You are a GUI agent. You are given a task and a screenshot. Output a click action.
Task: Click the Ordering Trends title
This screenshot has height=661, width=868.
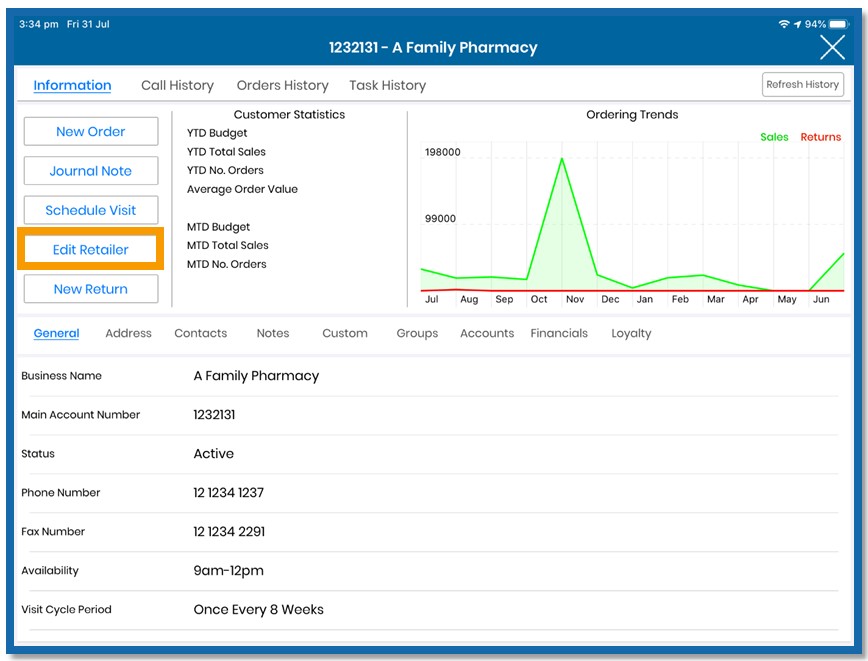click(632, 115)
